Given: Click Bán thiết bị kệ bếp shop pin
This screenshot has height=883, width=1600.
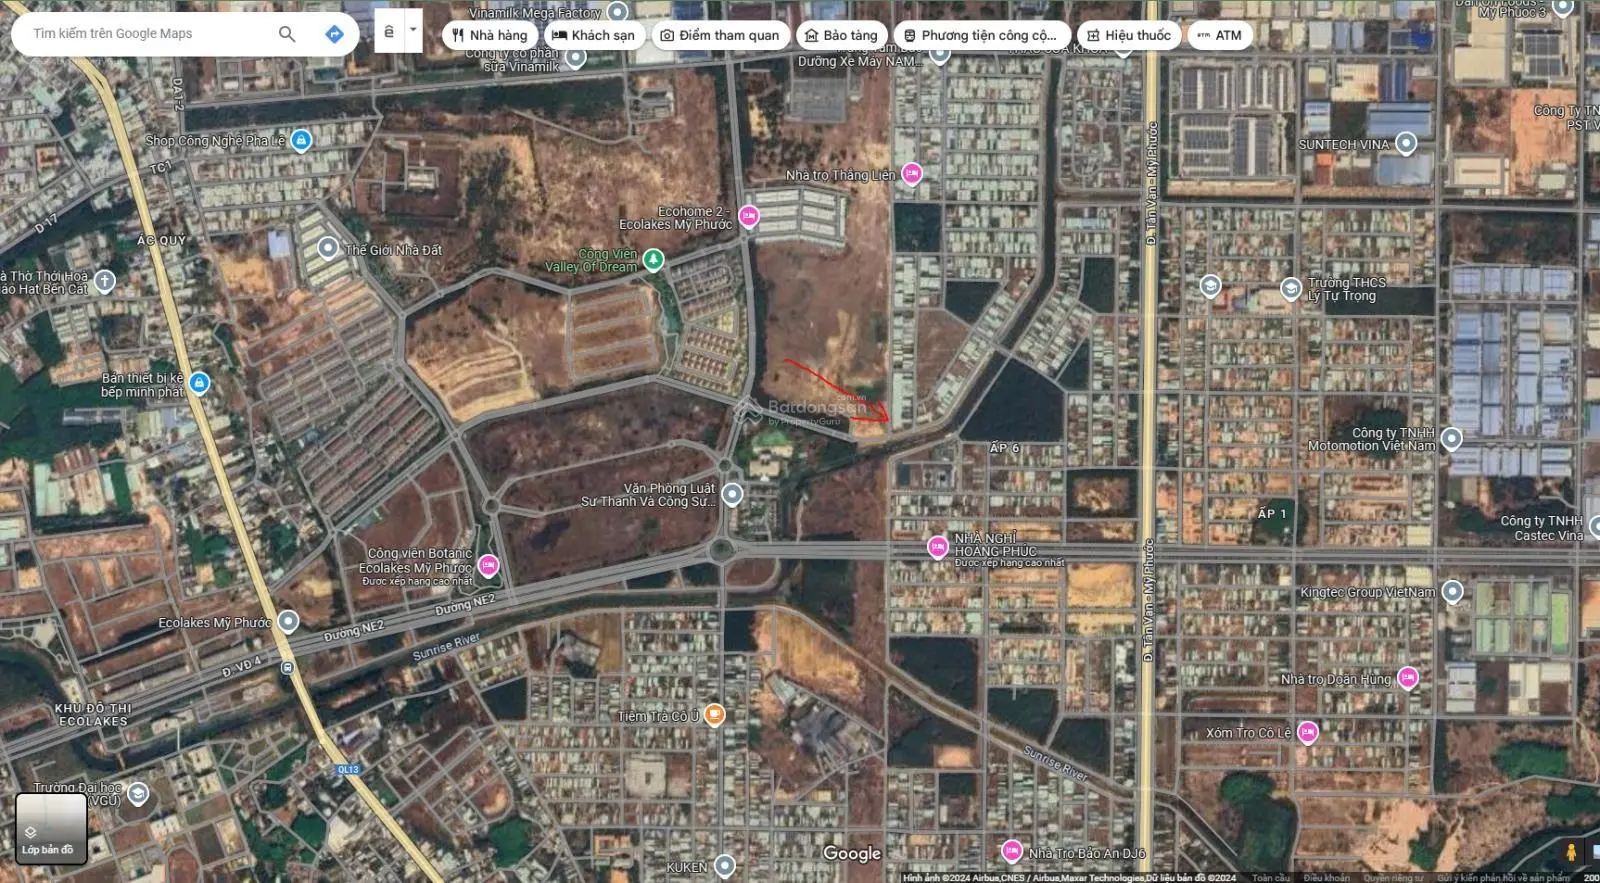Looking at the screenshot, I should (199, 383).
